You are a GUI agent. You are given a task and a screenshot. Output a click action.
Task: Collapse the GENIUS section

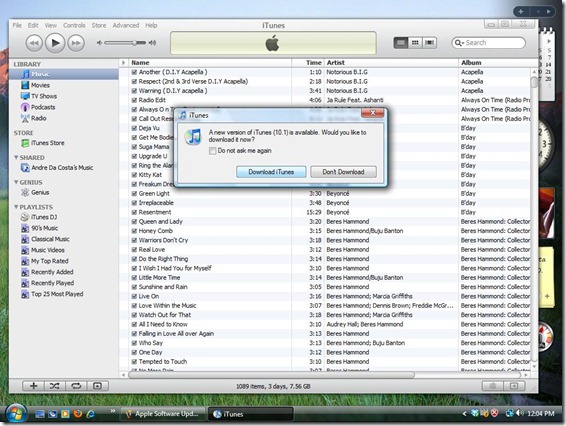coord(16,182)
